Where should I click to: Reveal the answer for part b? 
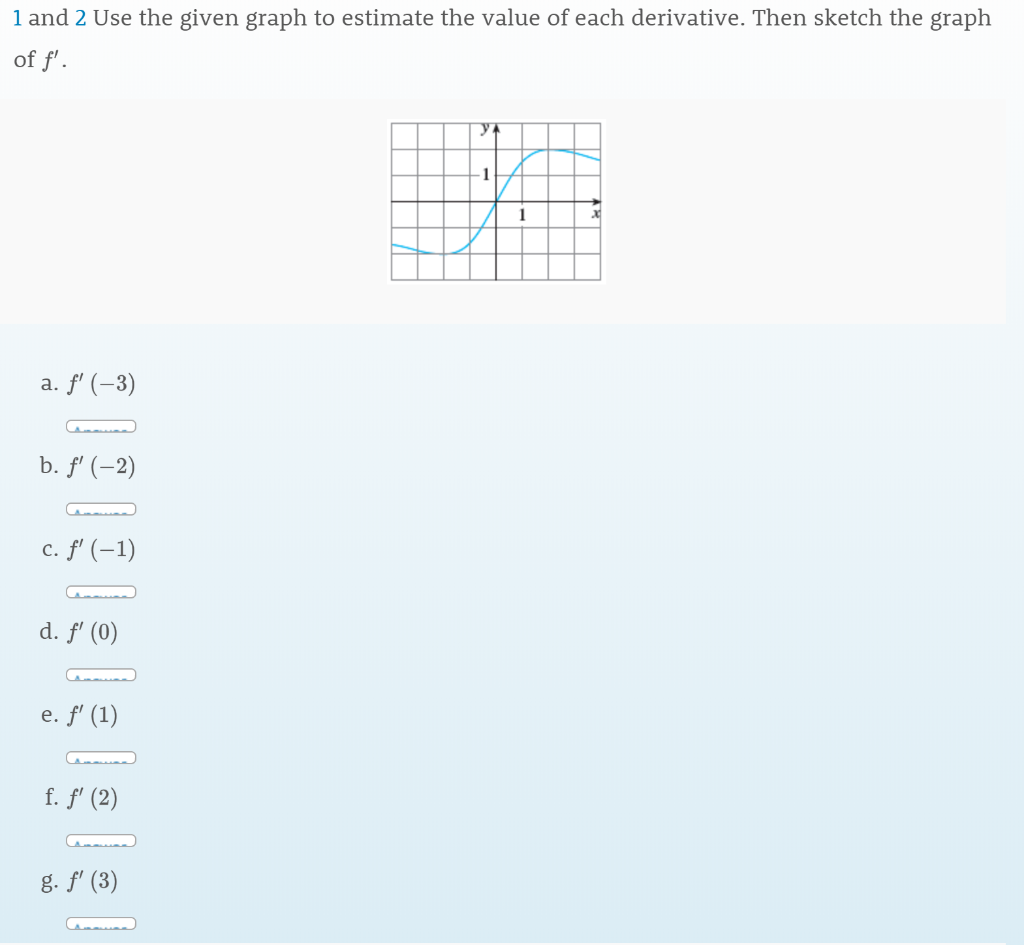coord(101,508)
